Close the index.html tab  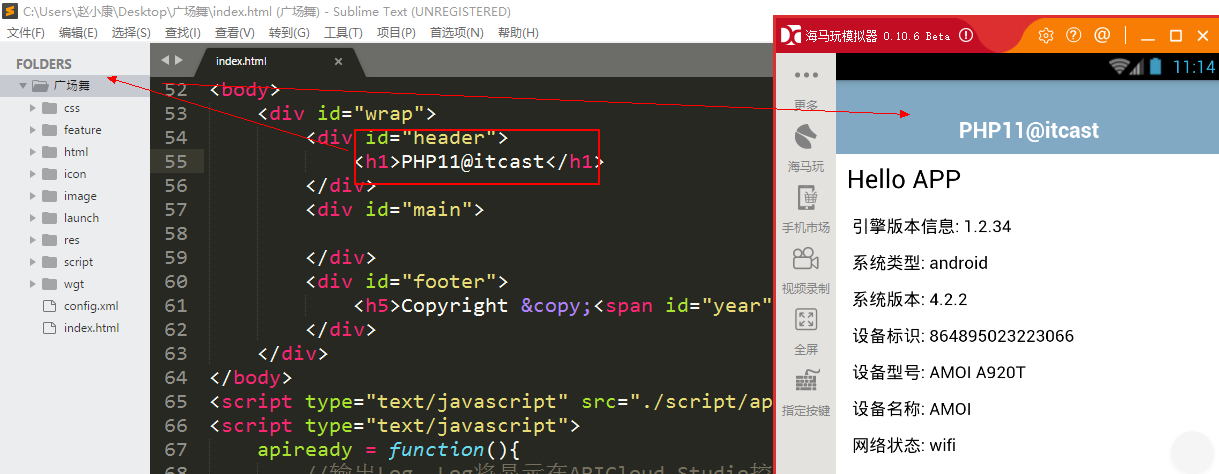338,61
